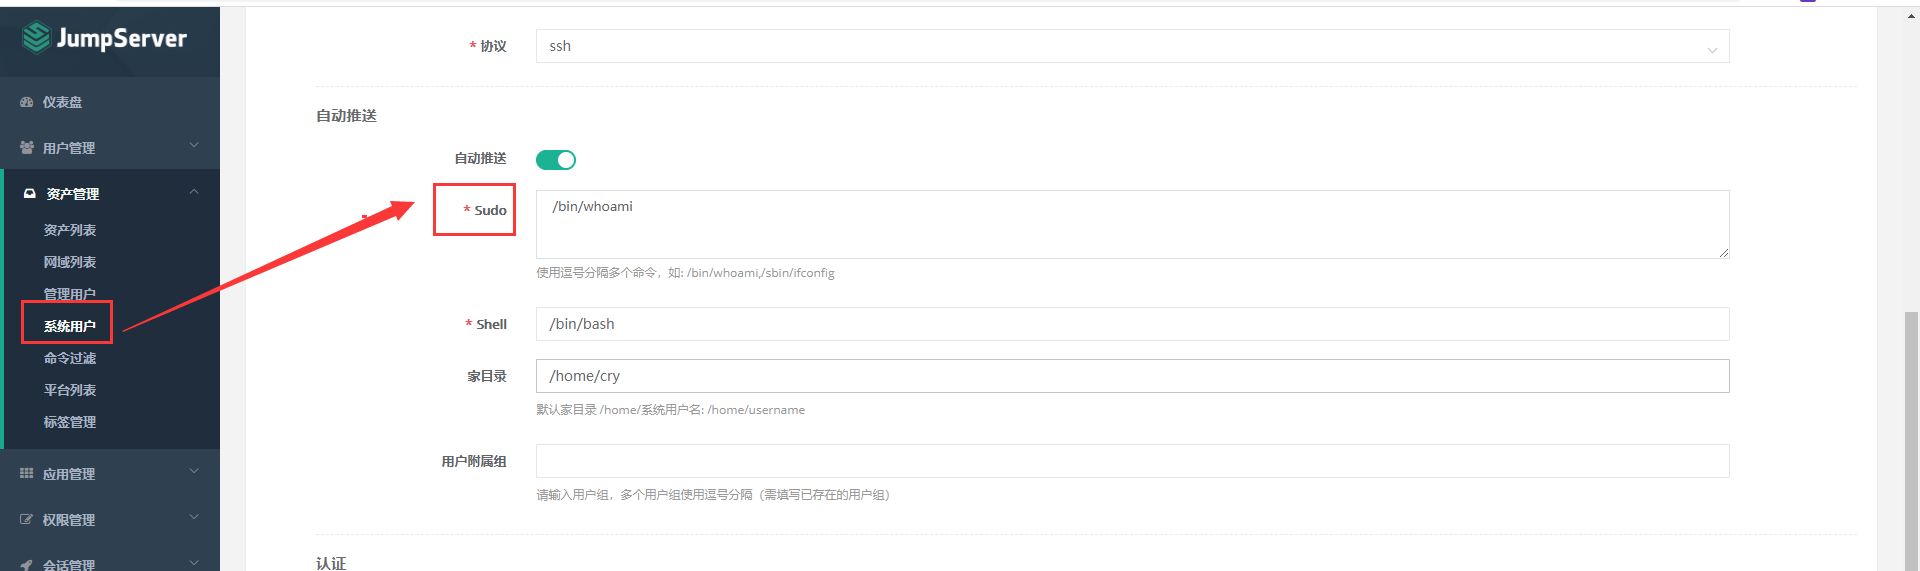Image resolution: width=1920 pixels, height=571 pixels.
Task: Click the Shell field label
Action: click(x=491, y=324)
